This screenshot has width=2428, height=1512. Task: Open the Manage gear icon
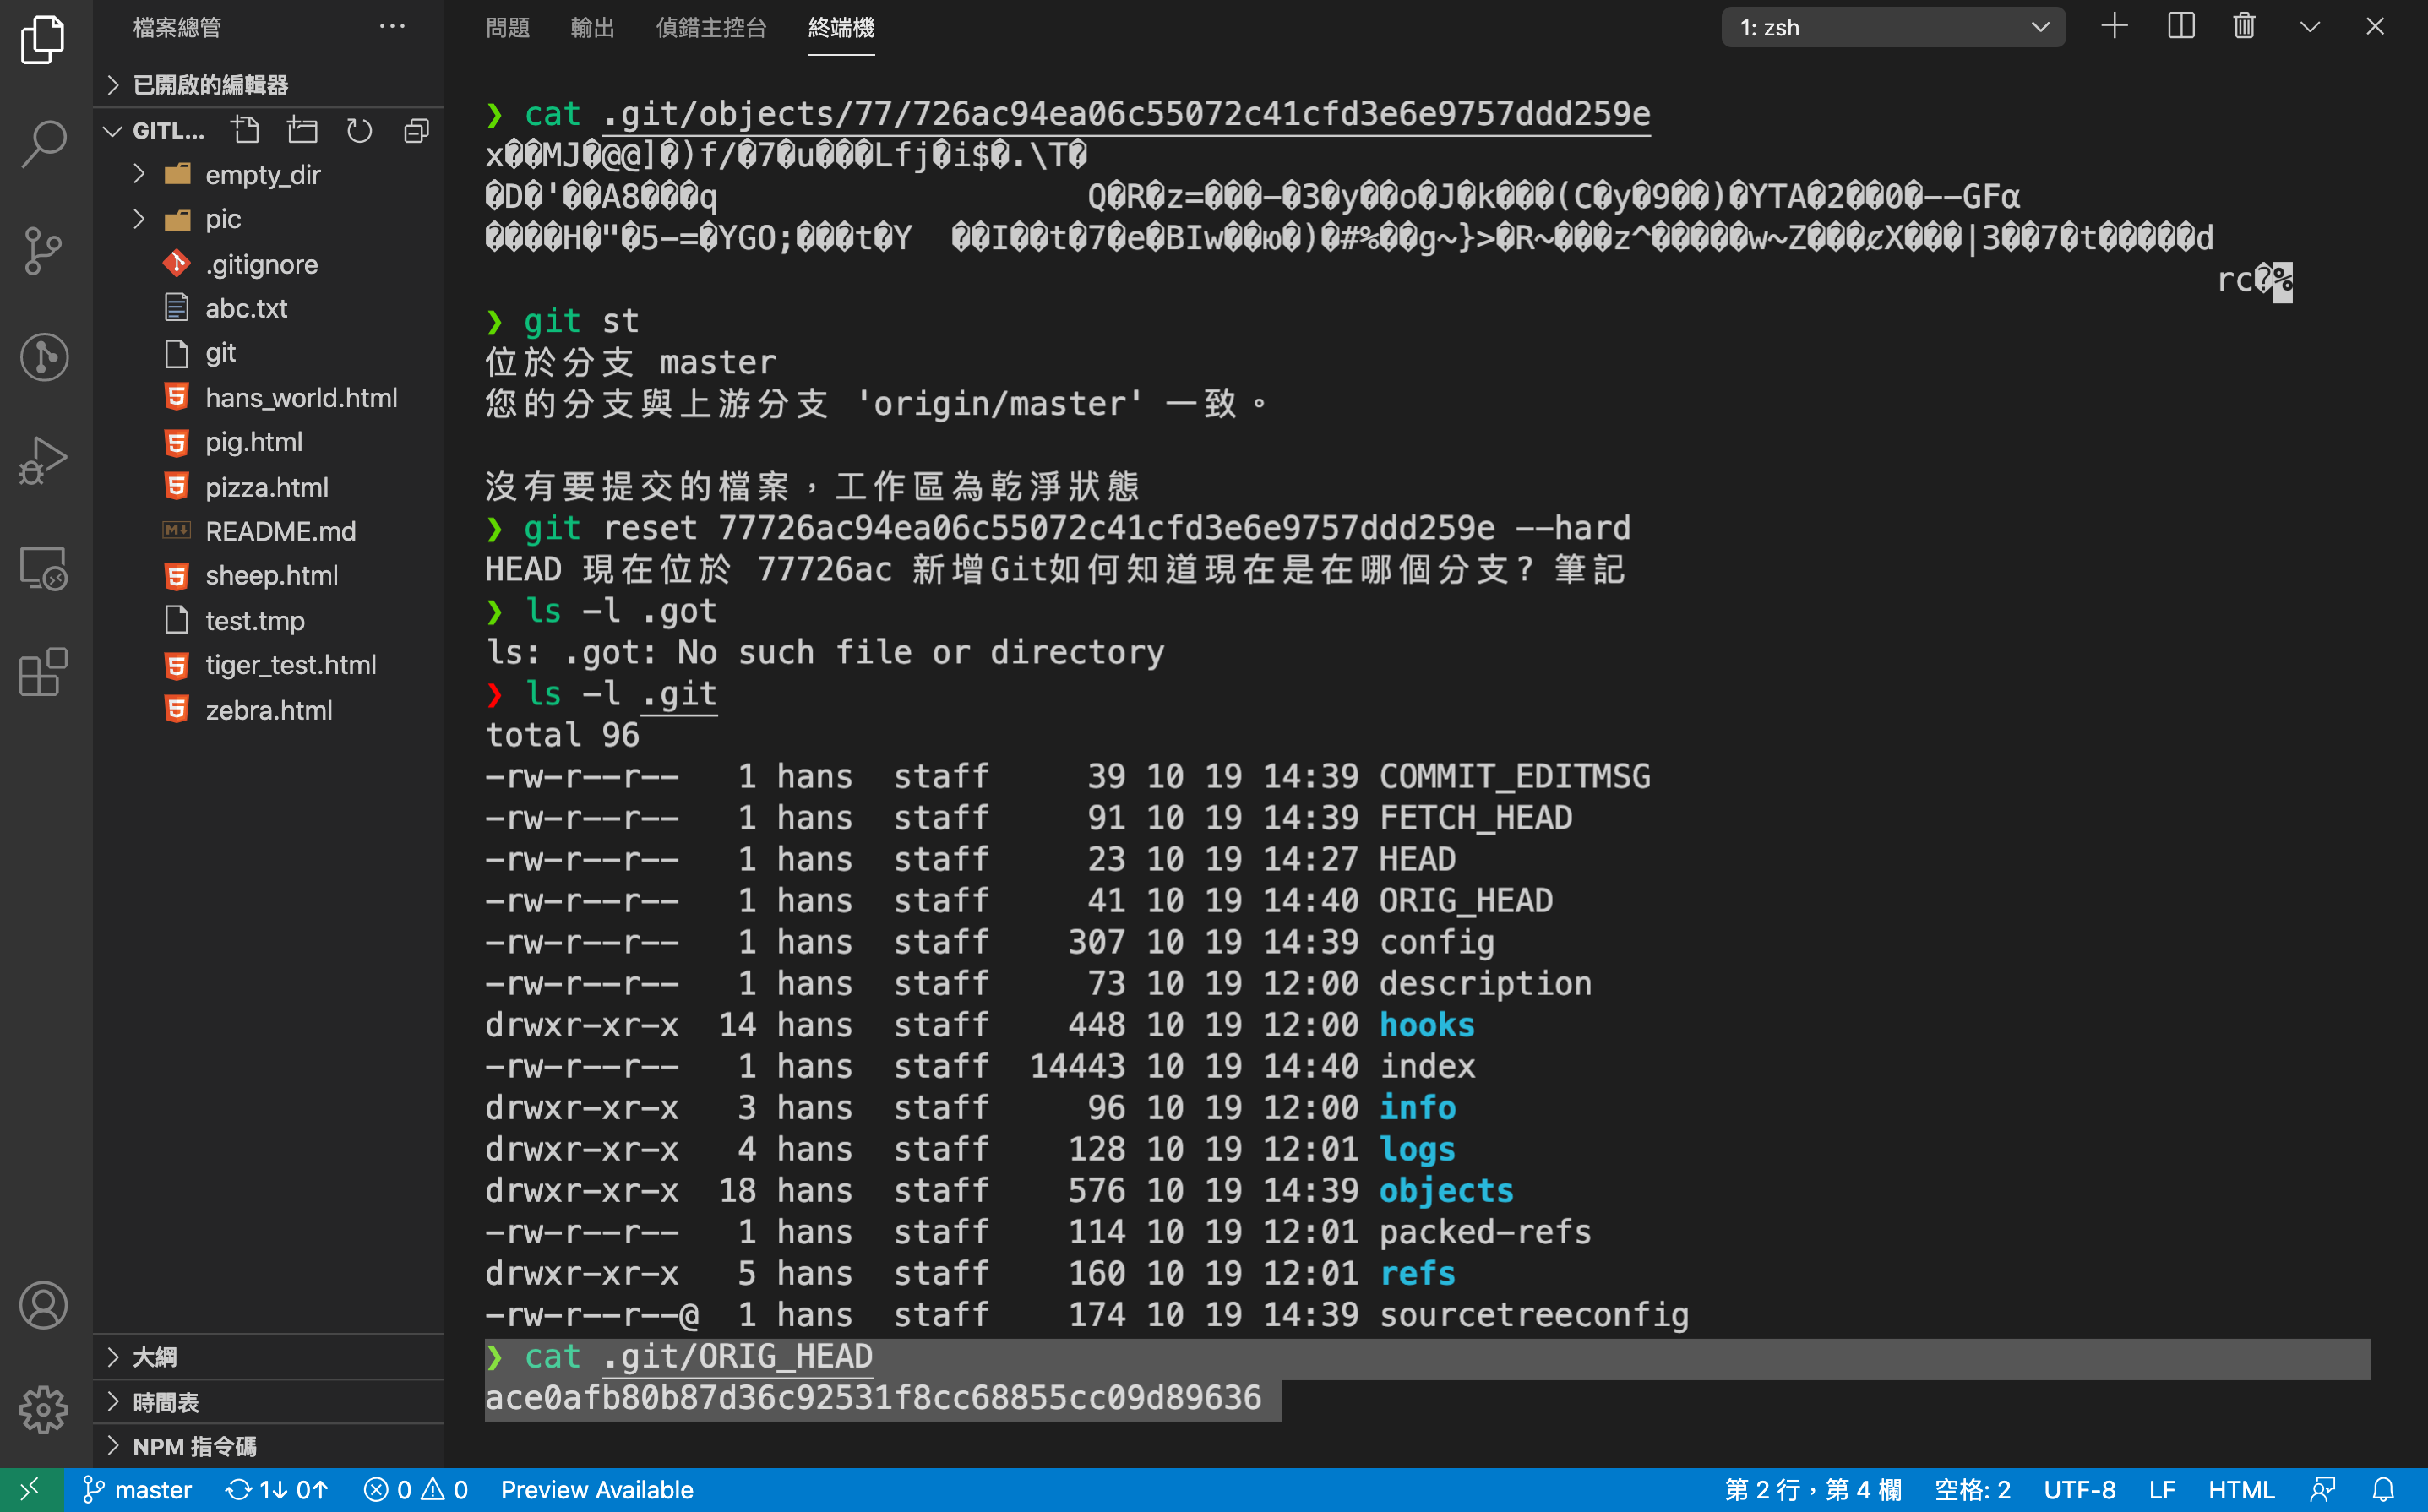pyautogui.click(x=43, y=1409)
